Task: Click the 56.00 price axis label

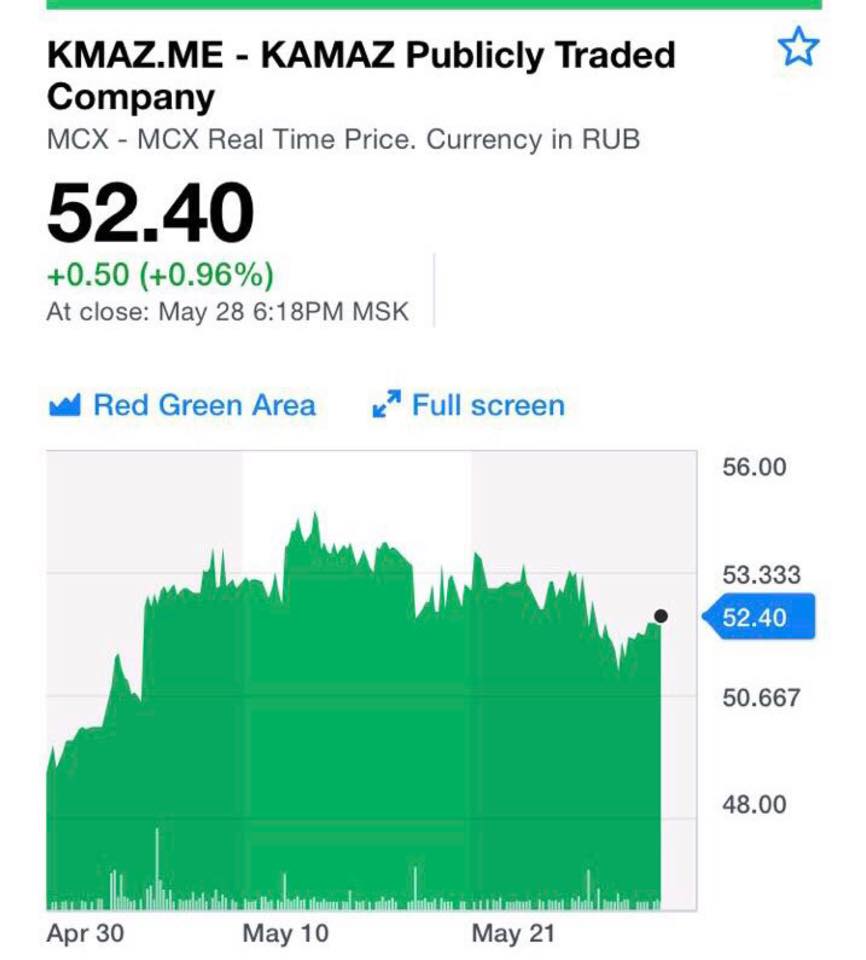Action: [754, 467]
